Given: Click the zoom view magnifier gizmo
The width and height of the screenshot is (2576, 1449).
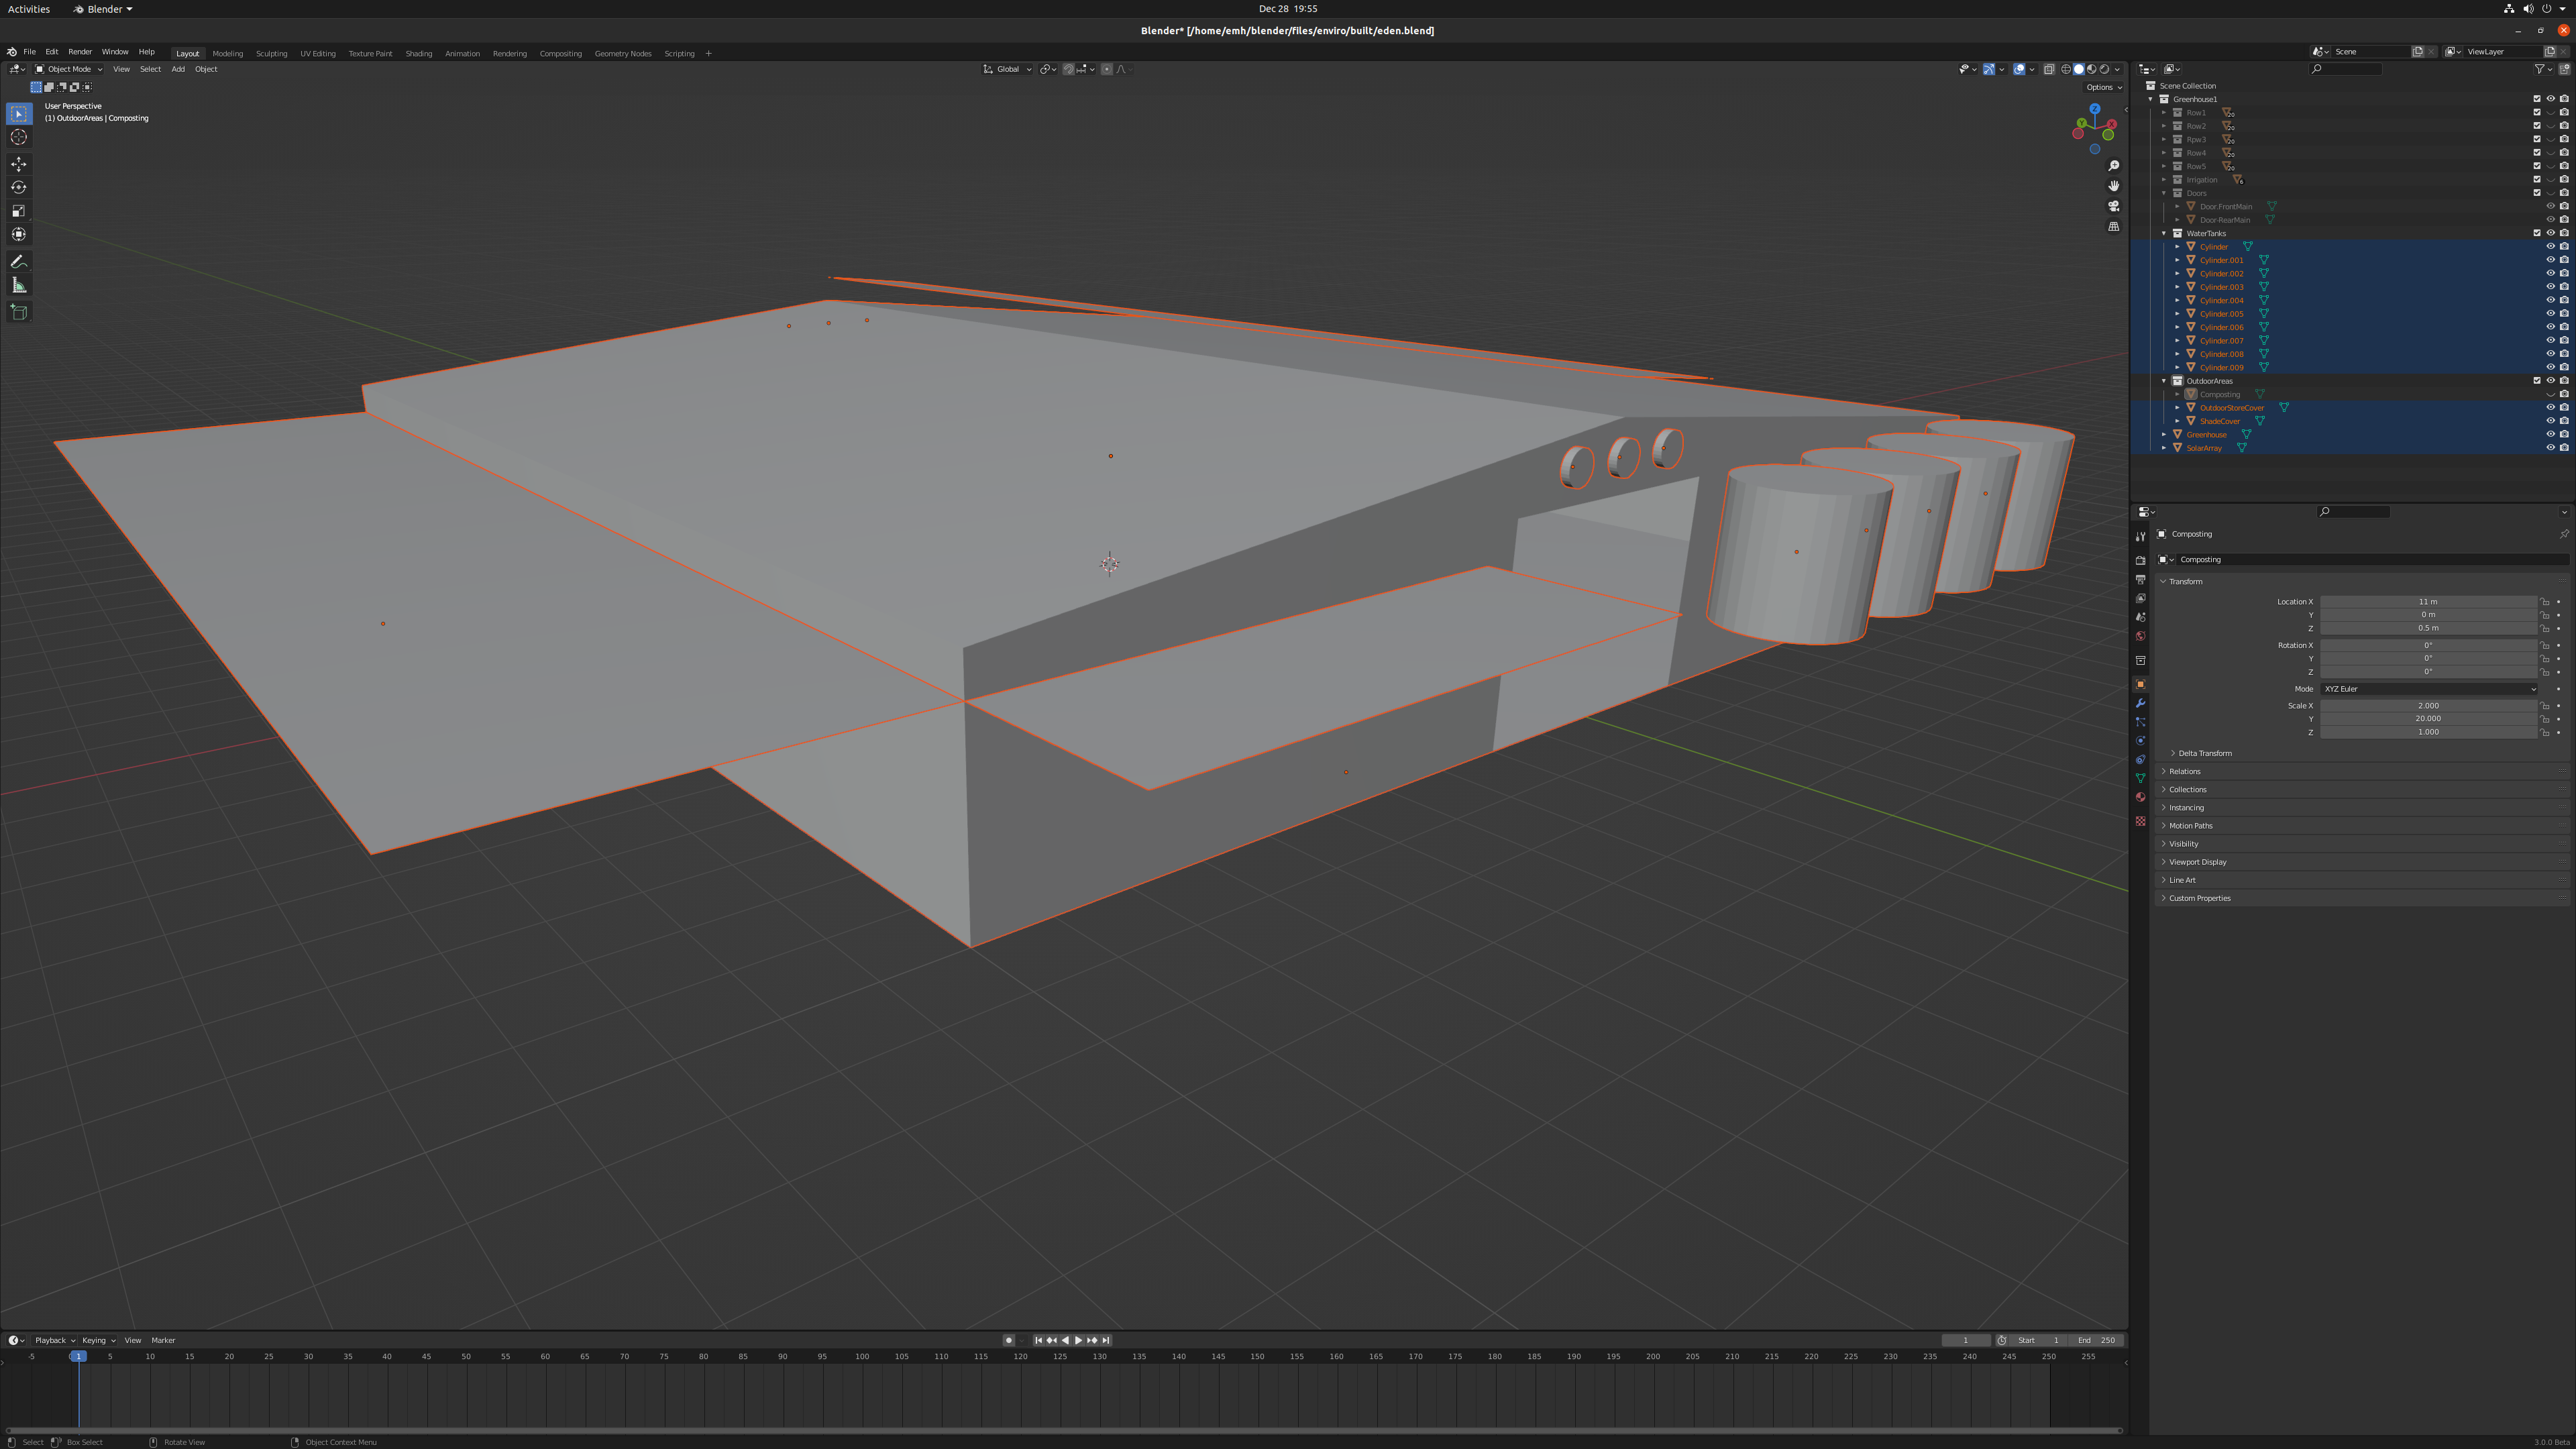Looking at the screenshot, I should 2113,166.
